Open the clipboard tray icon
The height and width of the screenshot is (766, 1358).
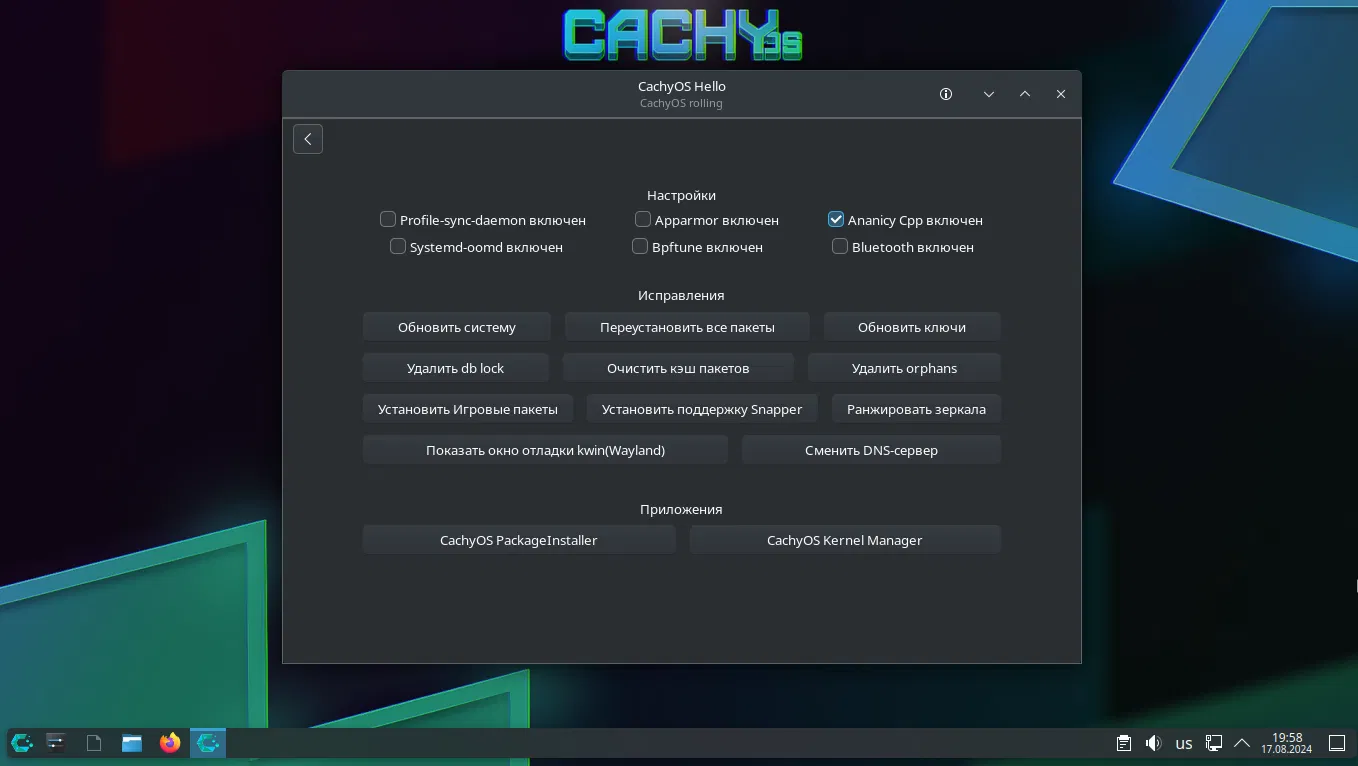click(1124, 743)
